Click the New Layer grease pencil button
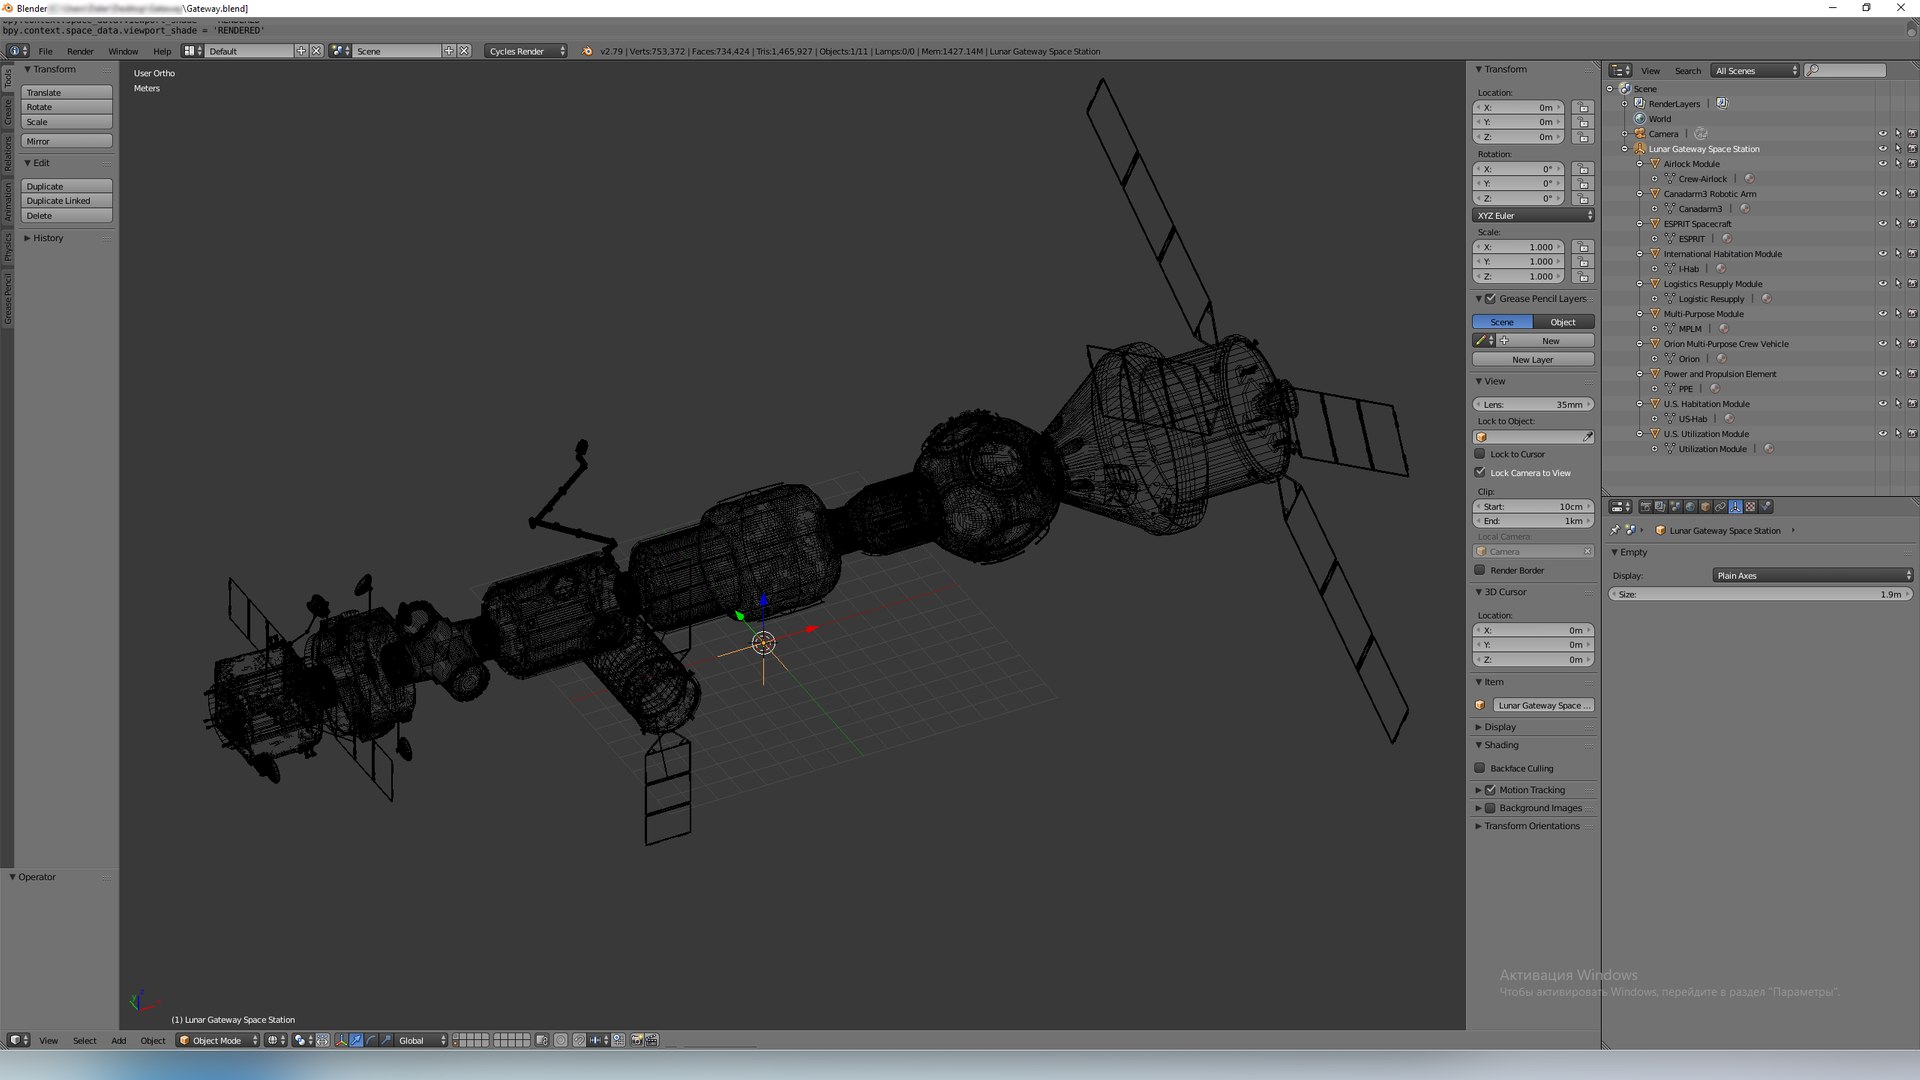 pos(1533,359)
